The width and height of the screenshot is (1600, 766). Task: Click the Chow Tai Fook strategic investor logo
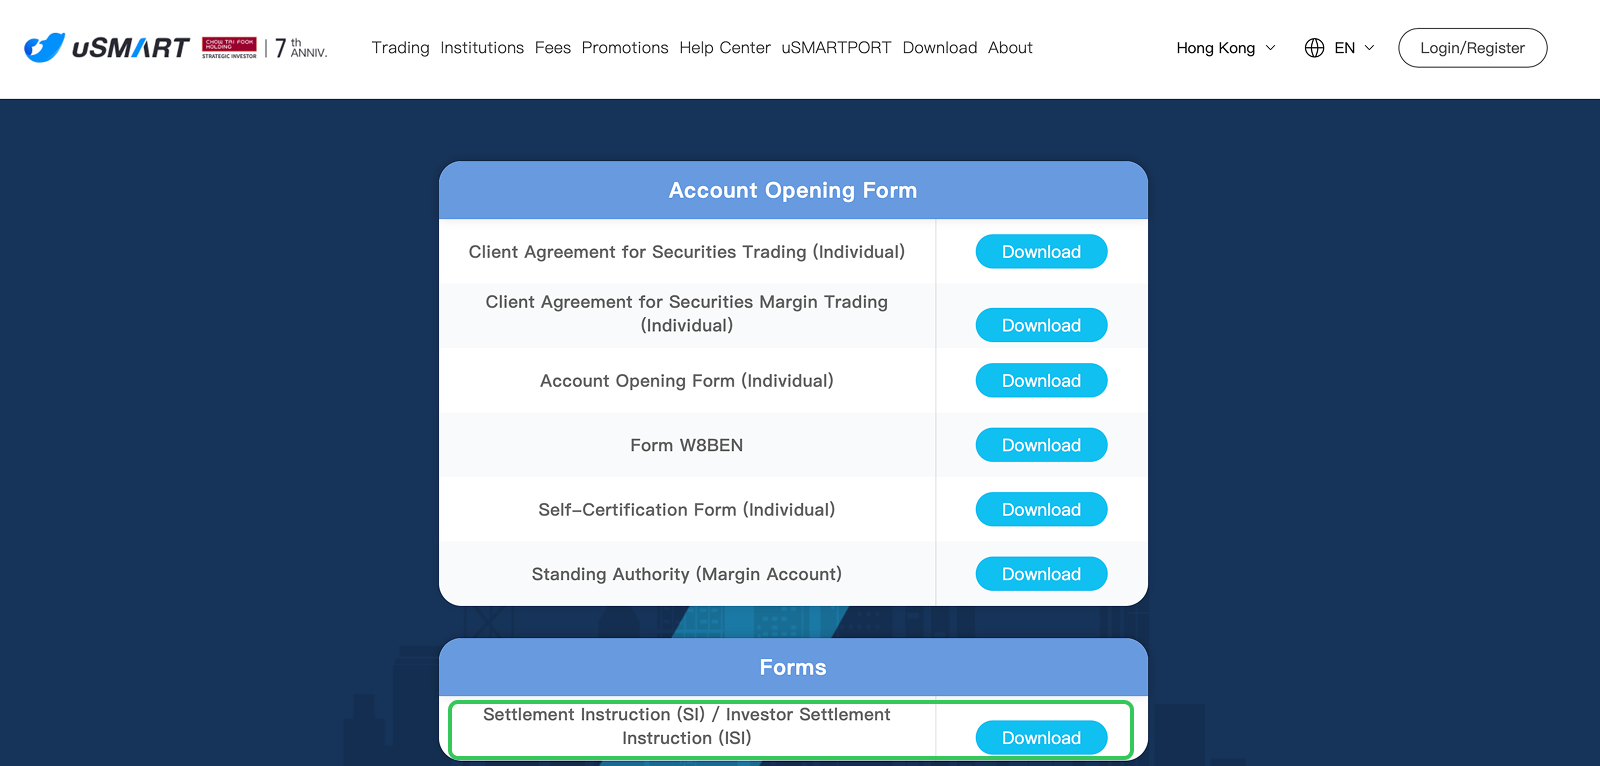coord(229,47)
